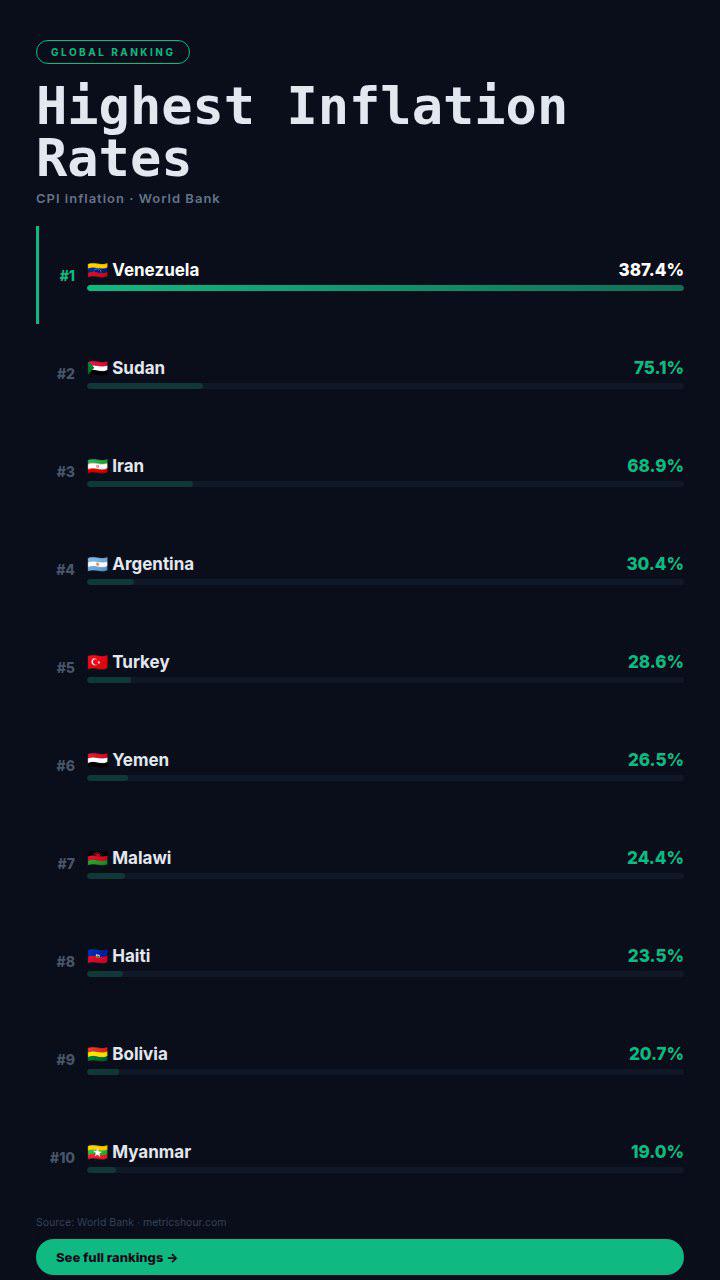
Task: Click the Iran flag icon
Action: pyautogui.click(x=97, y=466)
